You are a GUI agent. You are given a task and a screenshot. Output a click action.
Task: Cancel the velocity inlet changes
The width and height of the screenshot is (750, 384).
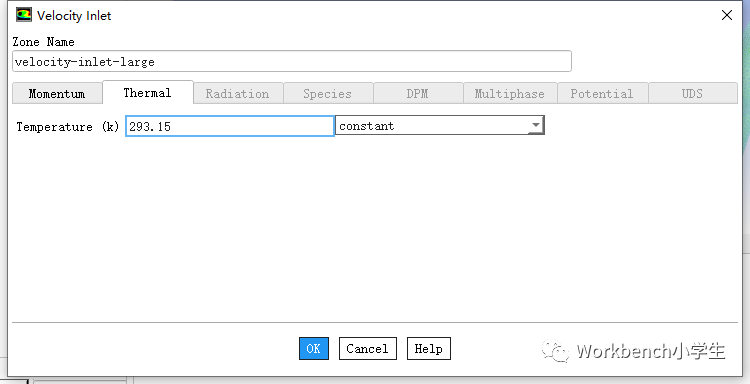pyautogui.click(x=367, y=349)
